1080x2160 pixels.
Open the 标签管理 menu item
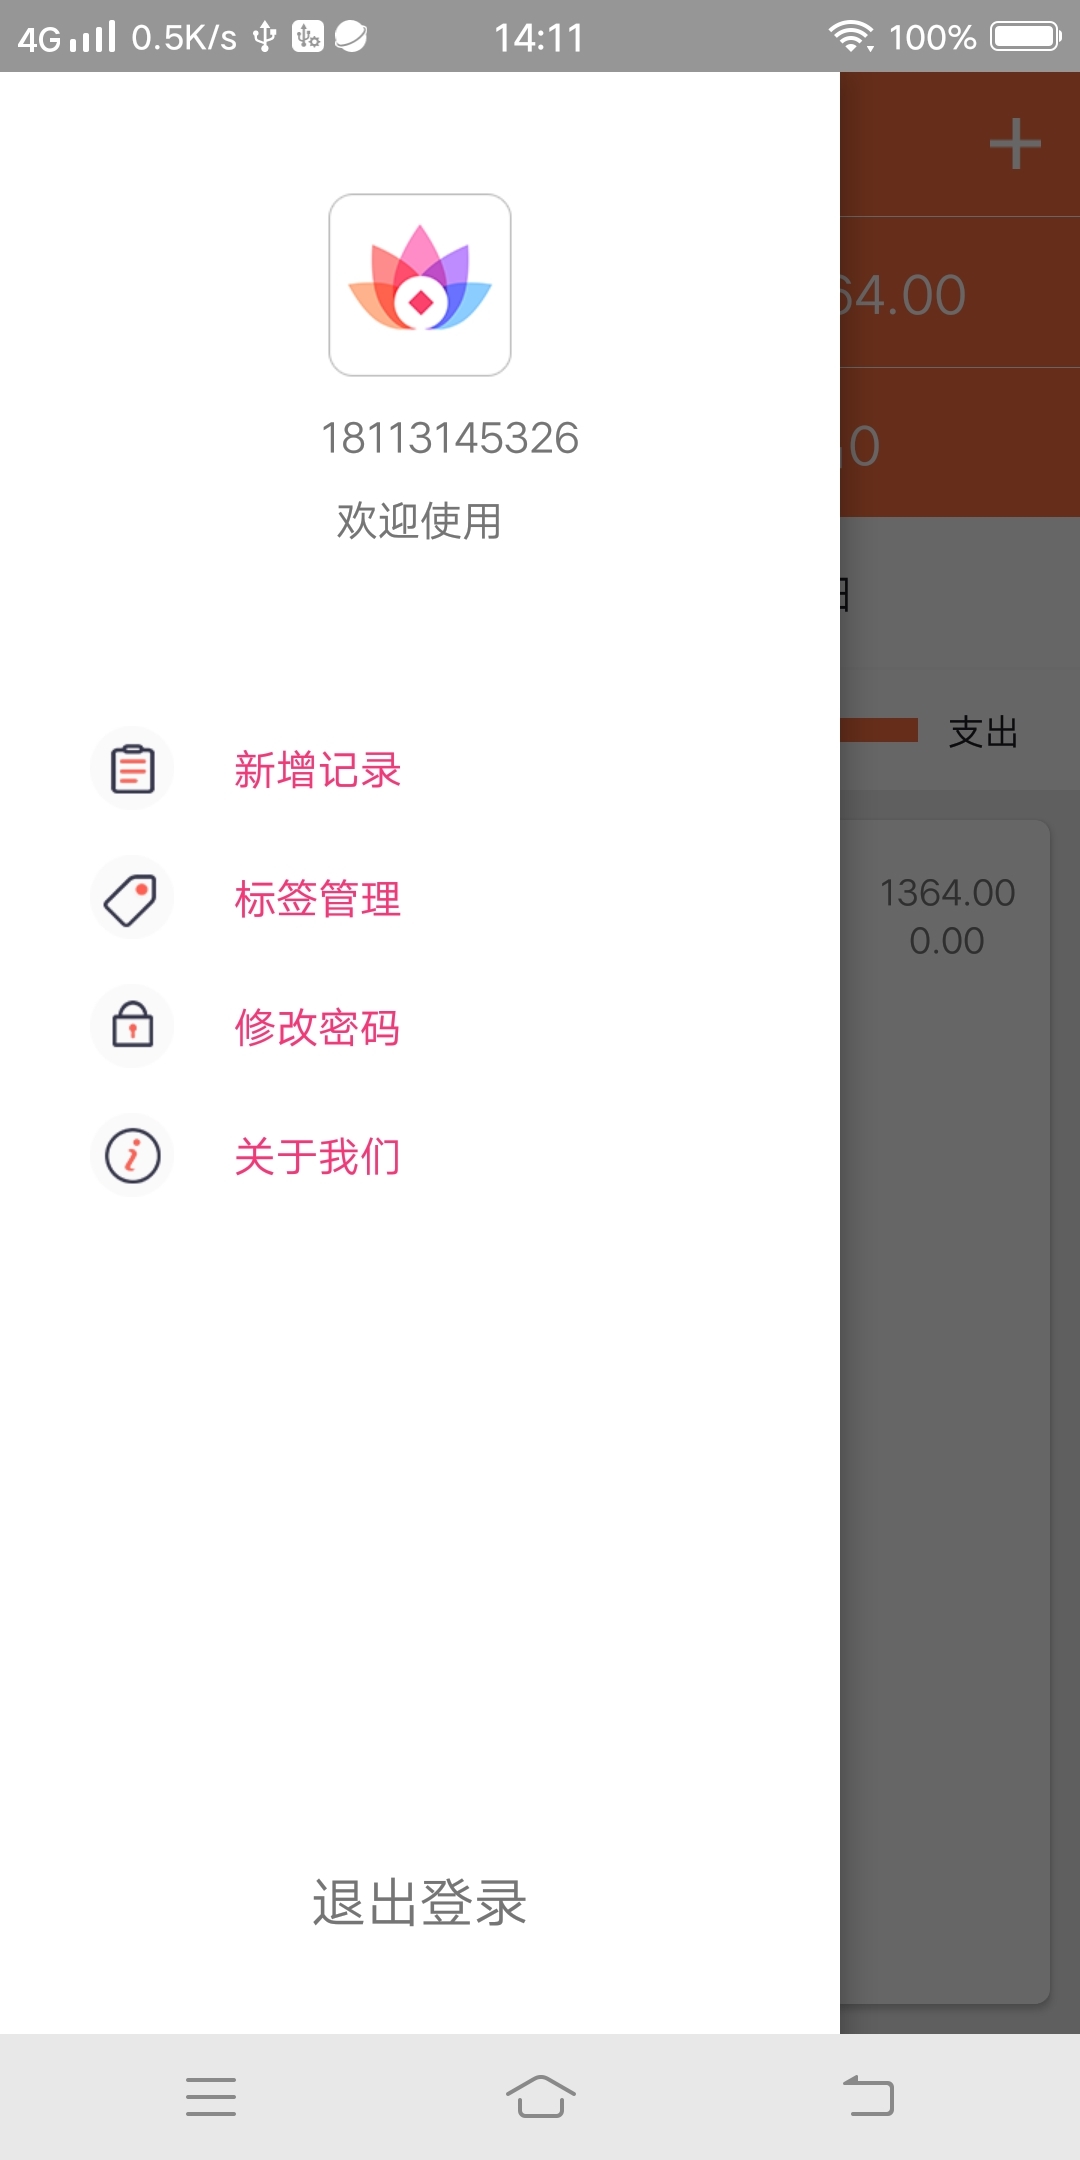318,898
